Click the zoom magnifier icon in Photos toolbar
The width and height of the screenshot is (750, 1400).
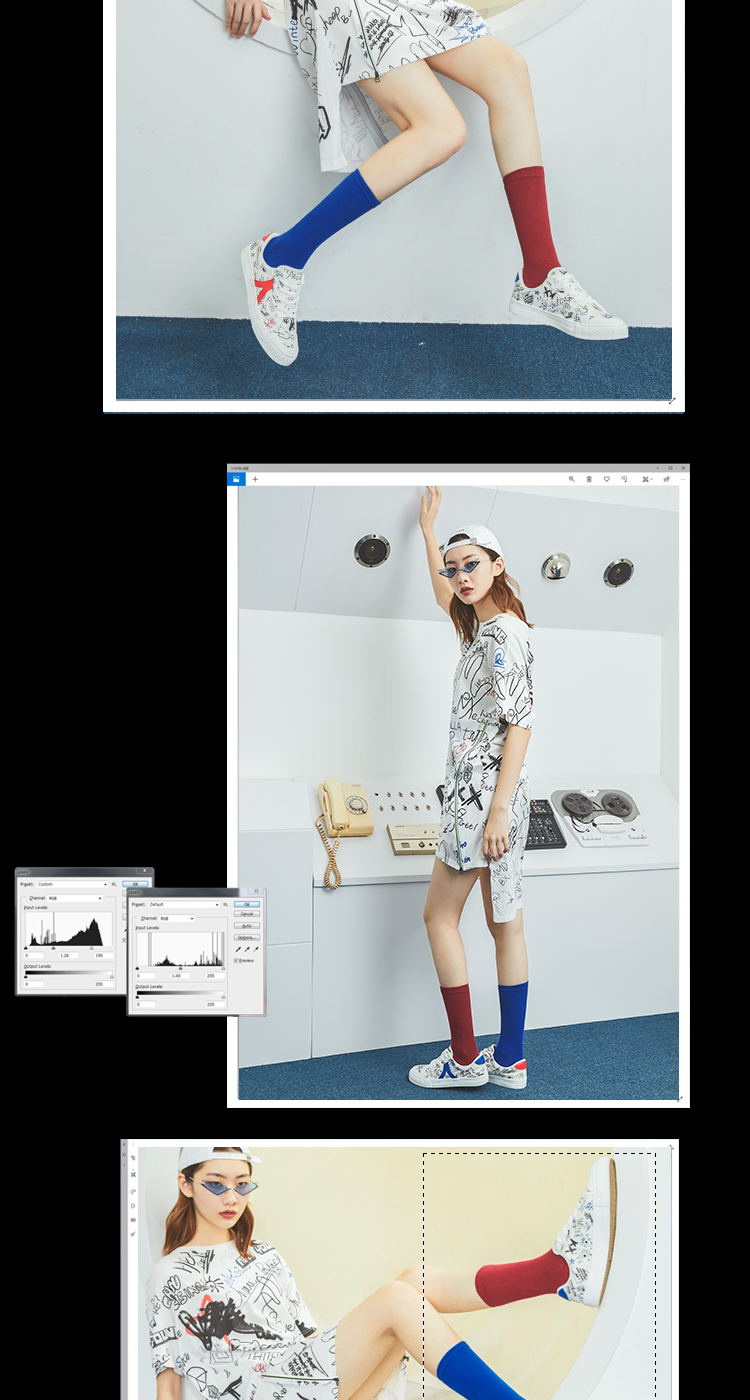pos(572,479)
